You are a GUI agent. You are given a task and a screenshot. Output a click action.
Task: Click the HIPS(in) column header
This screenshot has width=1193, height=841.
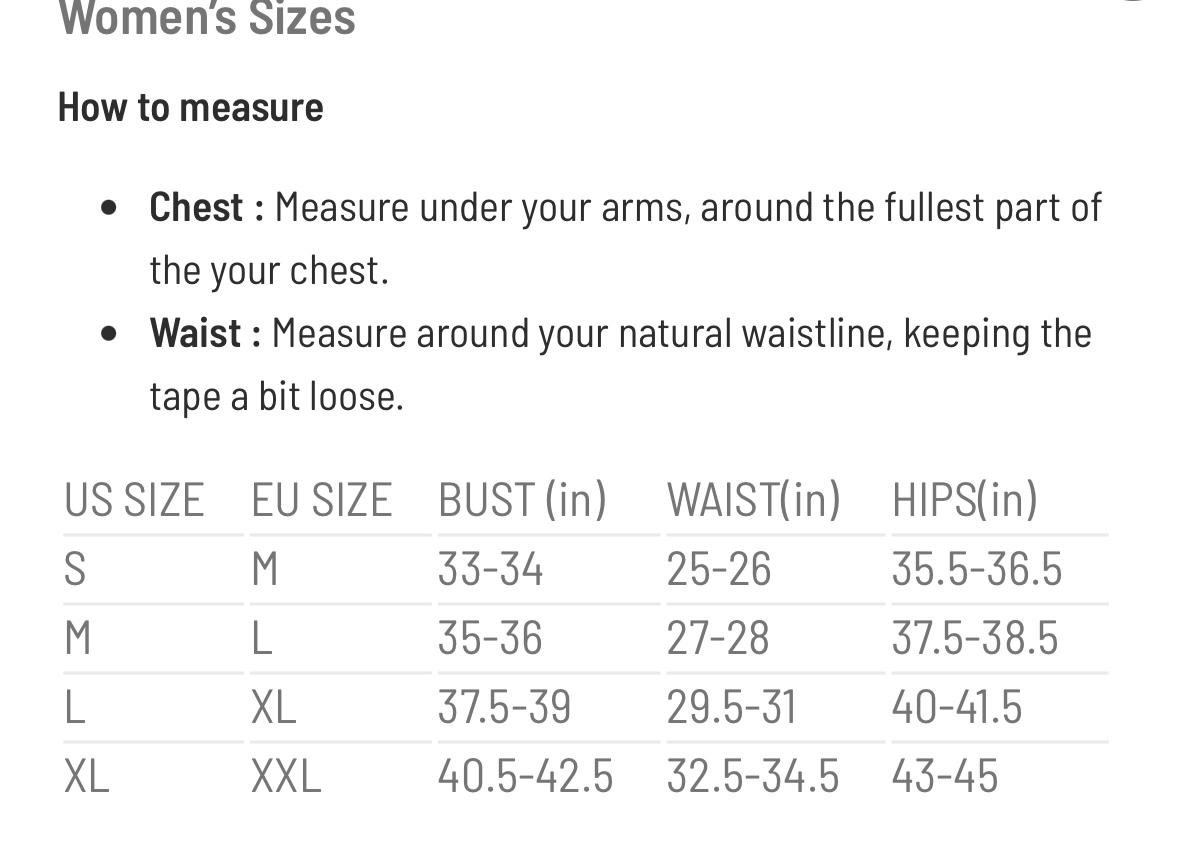964,499
